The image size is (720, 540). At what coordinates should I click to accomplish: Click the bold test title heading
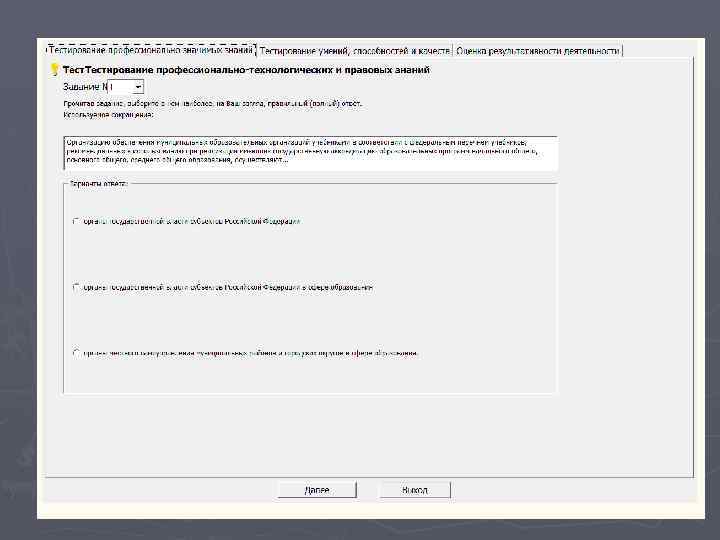coord(246,70)
